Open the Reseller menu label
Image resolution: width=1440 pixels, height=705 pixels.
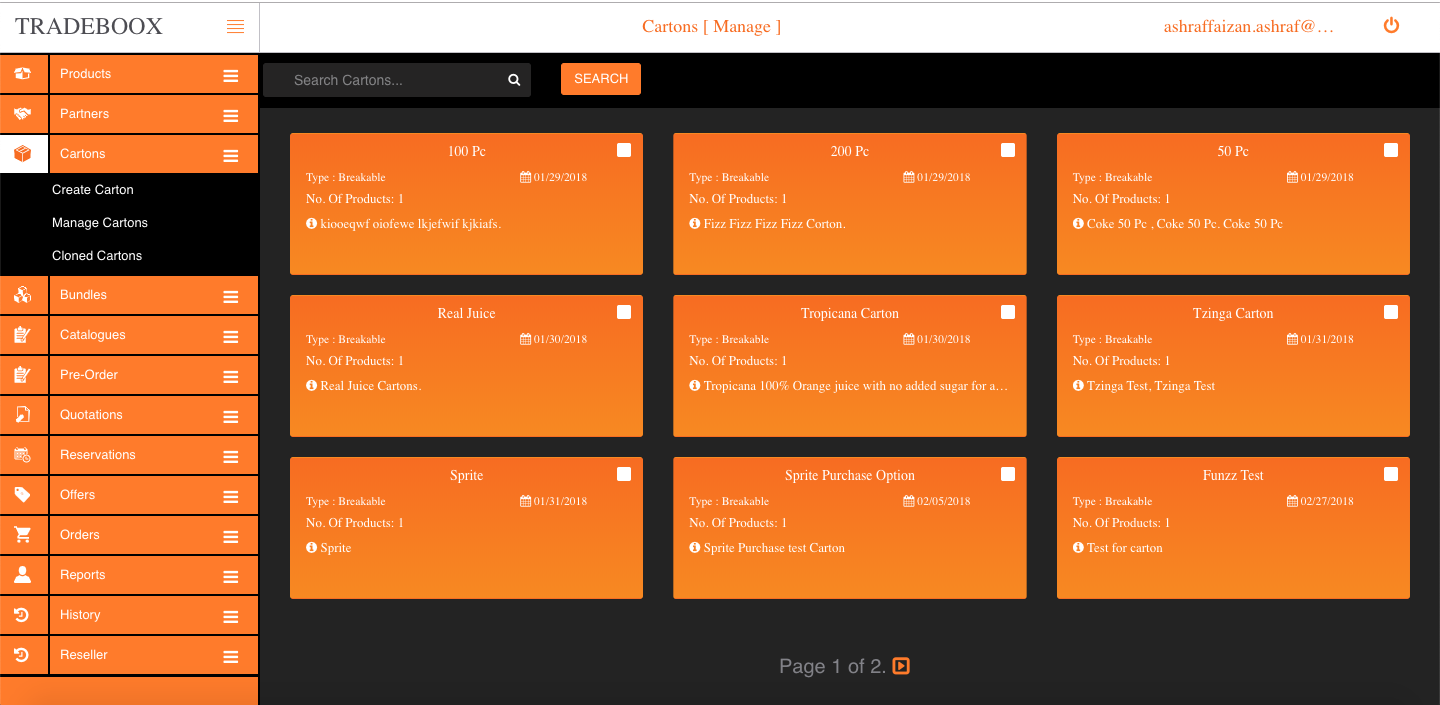84,655
